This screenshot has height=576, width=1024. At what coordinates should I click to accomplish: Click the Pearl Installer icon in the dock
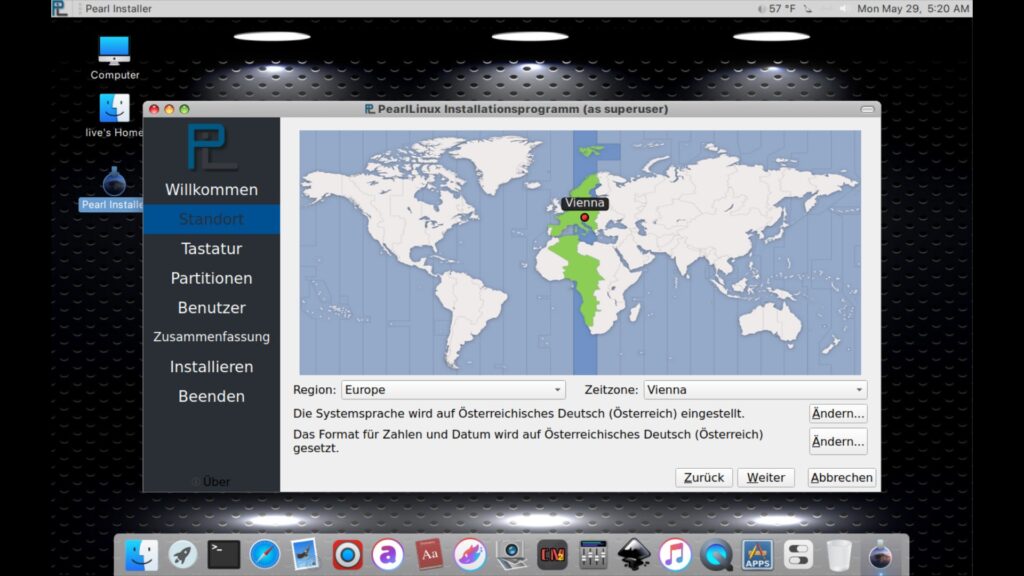coord(880,555)
